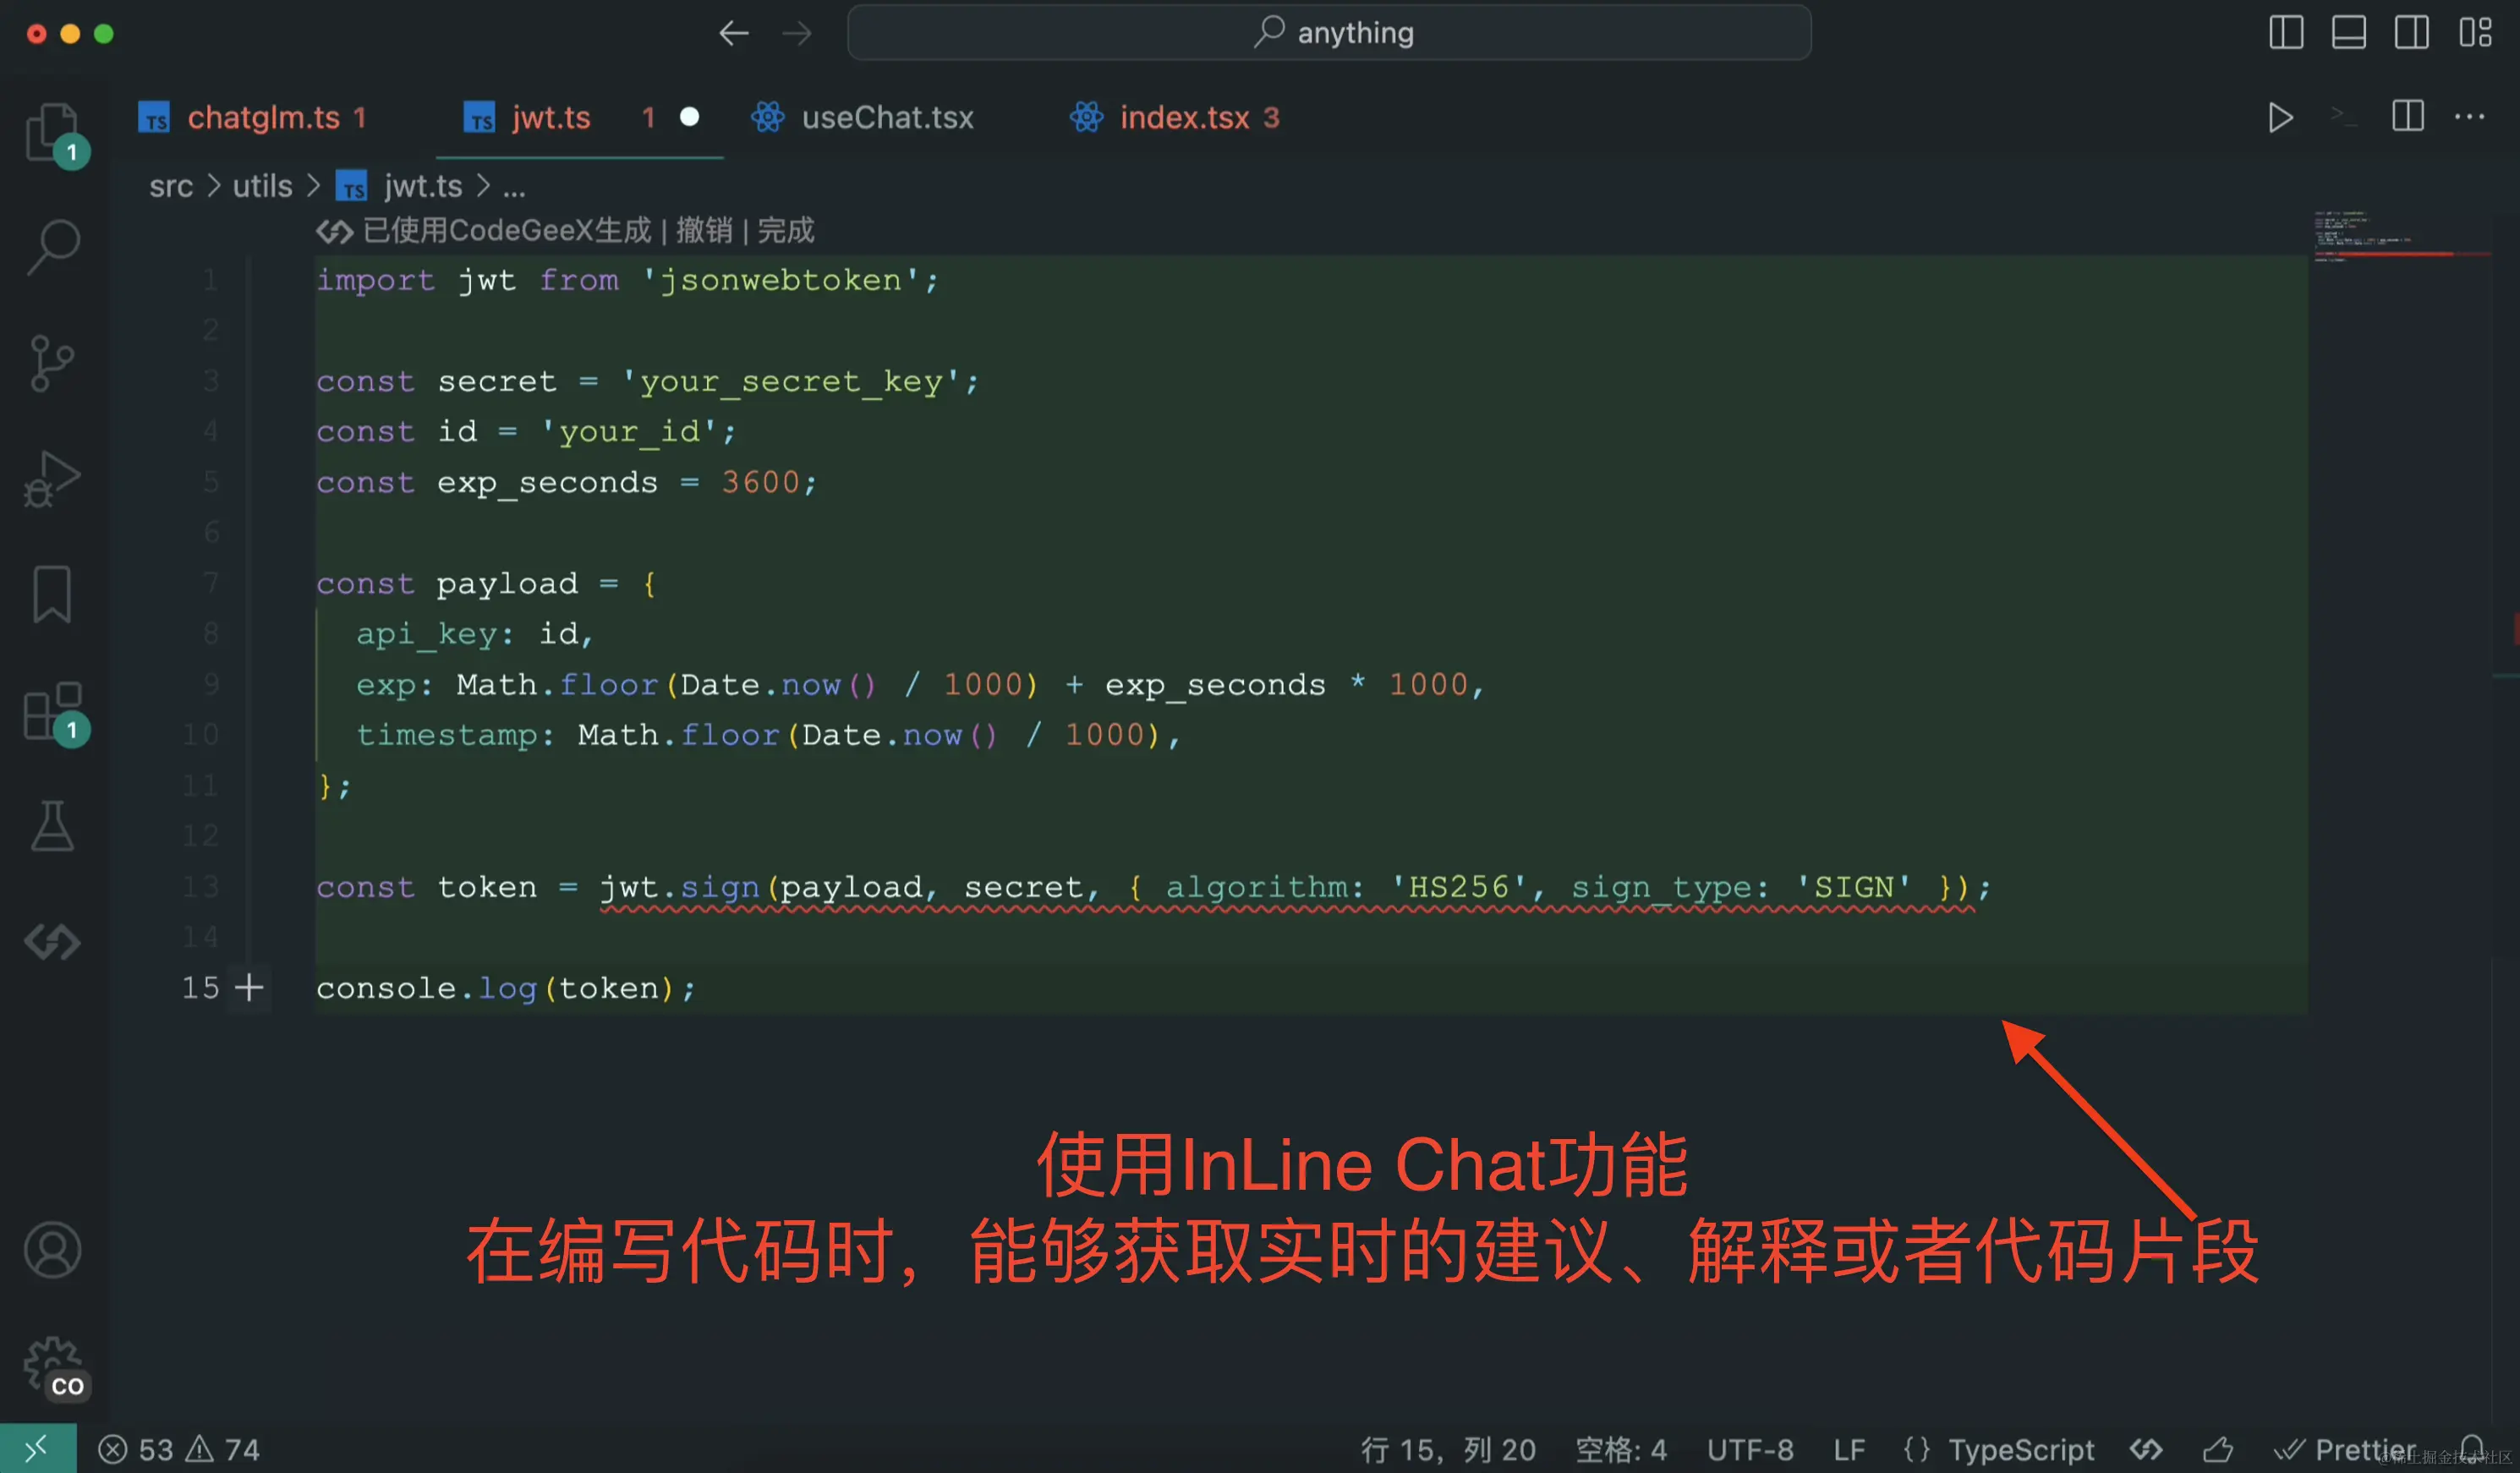Toggle the secondary sidebar visibility

click(x=2411, y=32)
